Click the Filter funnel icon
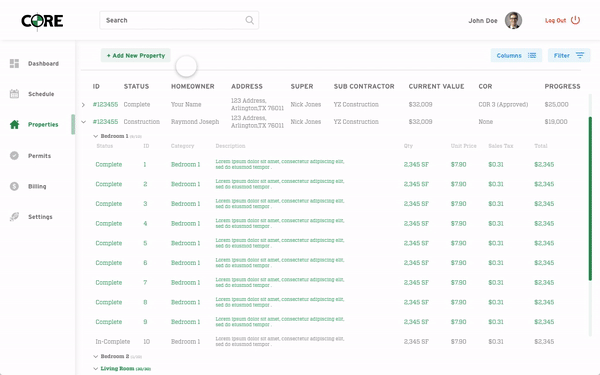The image size is (600, 375). [580, 55]
